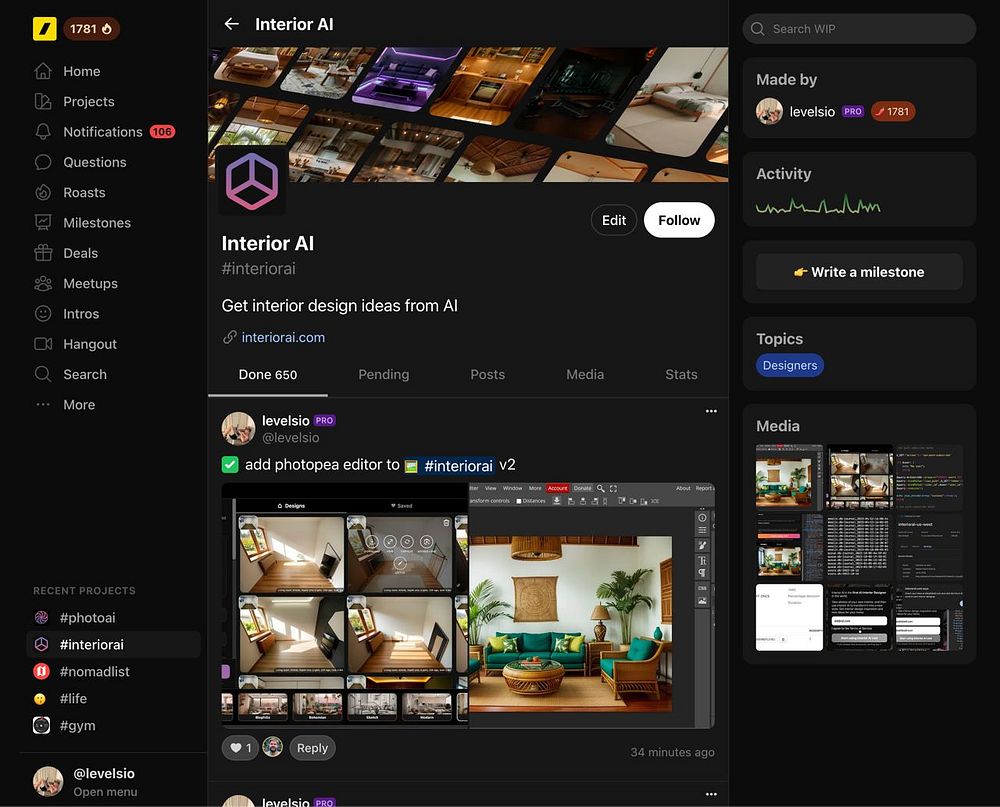Open the Deals gift icon
This screenshot has width=1000, height=807.
(x=43, y=253)
